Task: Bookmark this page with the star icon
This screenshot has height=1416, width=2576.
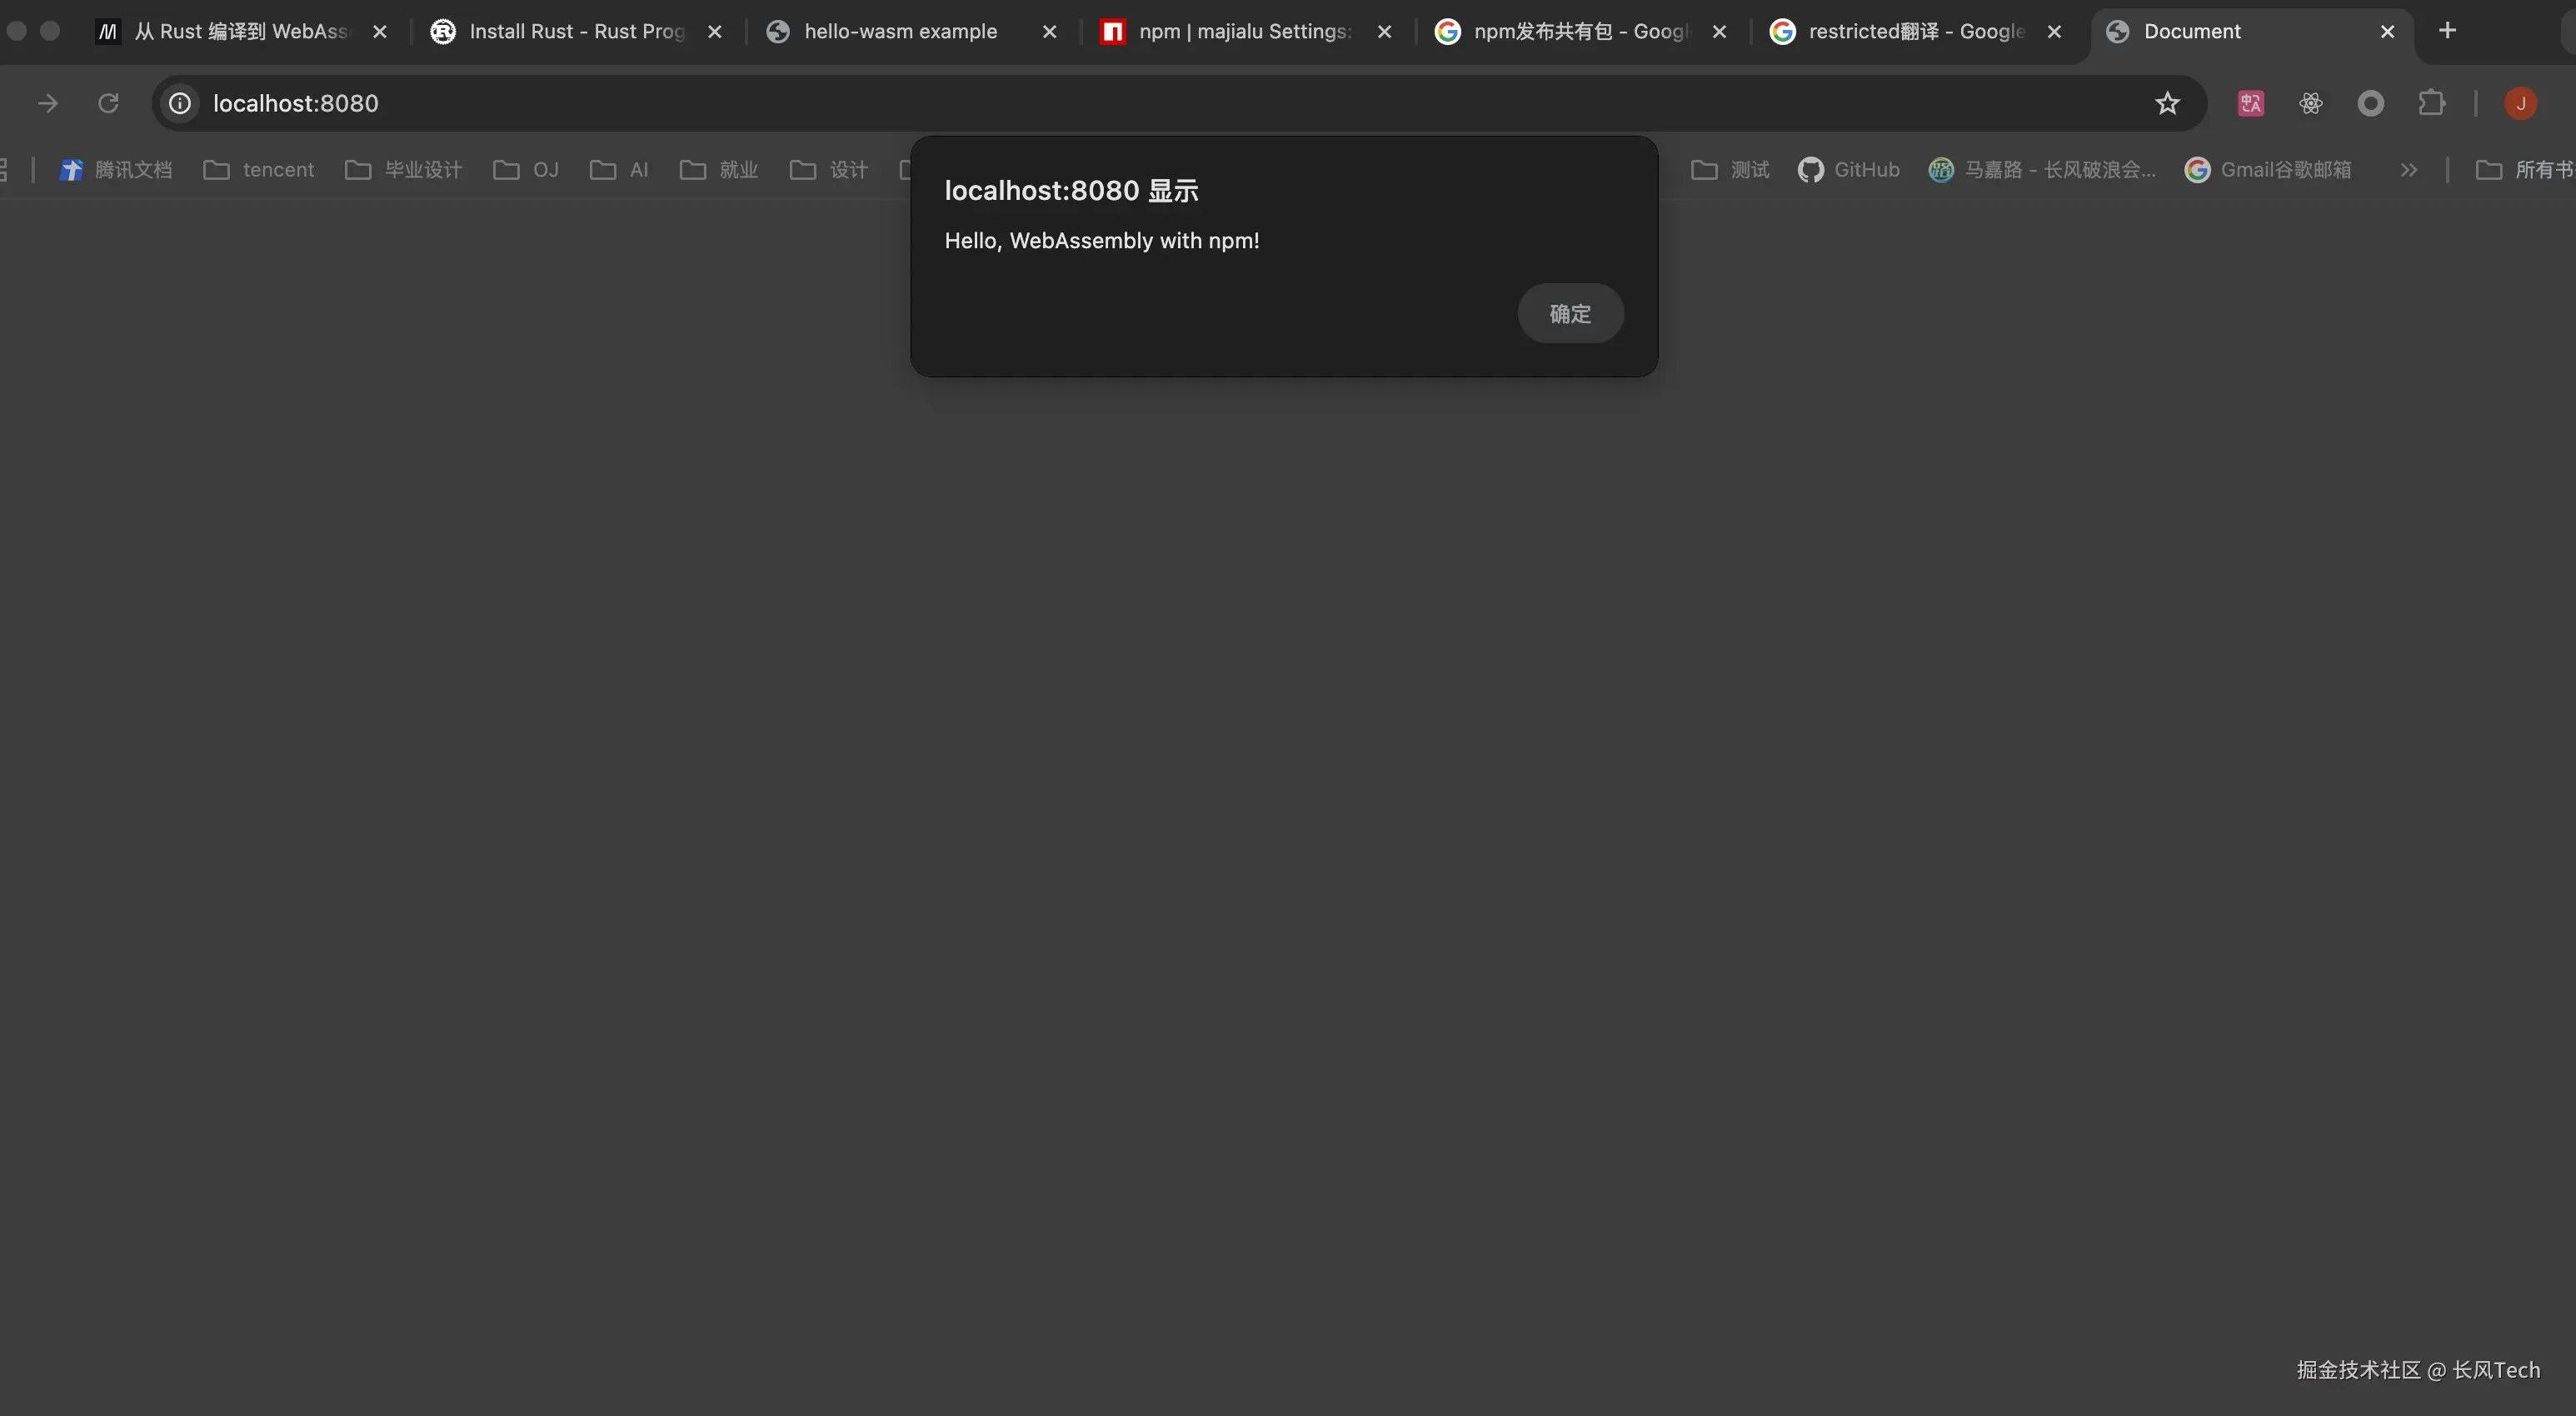Action: click(x=2167, y=103)
